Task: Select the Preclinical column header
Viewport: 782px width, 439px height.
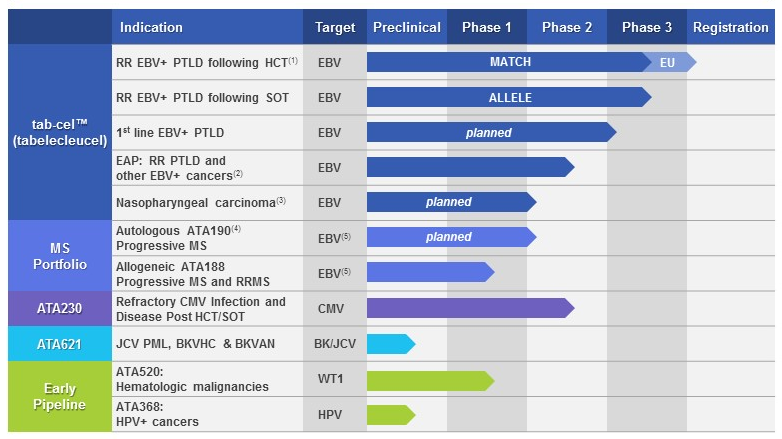Action: (407, 27)
